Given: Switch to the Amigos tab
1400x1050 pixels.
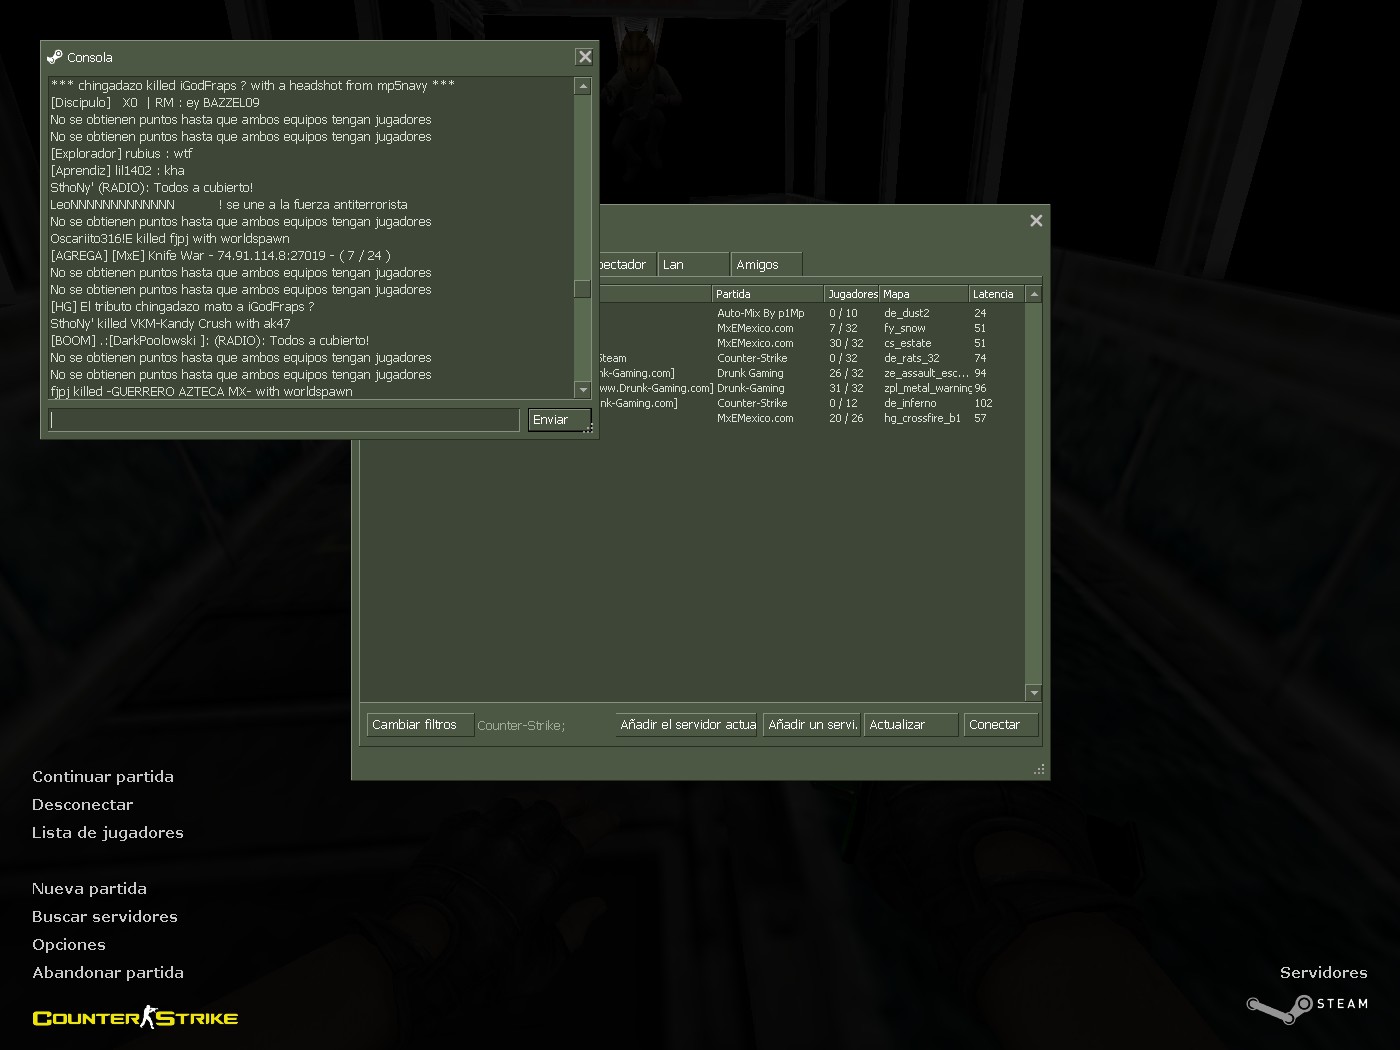Looking at the screenshot, I should (x=766, y=265).
